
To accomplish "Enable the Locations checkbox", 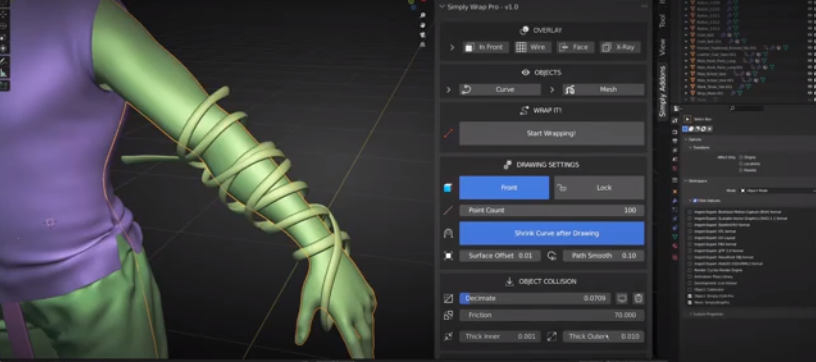I will pyautogui.click(x=741, y=163).
